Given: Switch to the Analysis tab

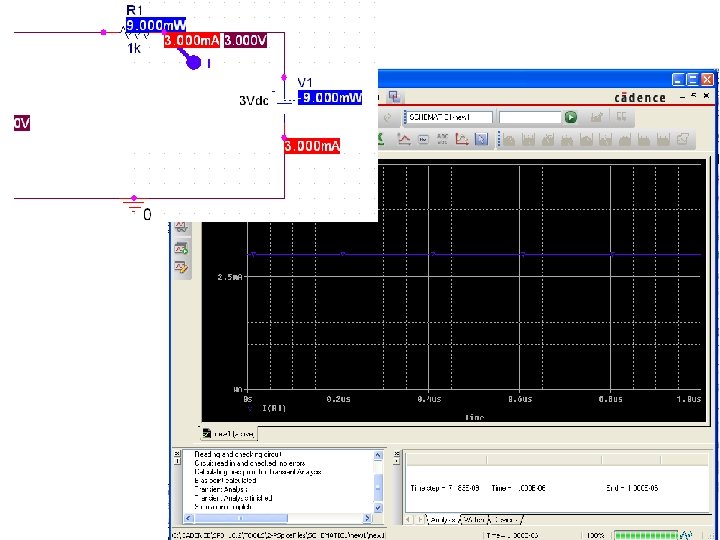Looking at the screenshot, I should click(443, 520).
